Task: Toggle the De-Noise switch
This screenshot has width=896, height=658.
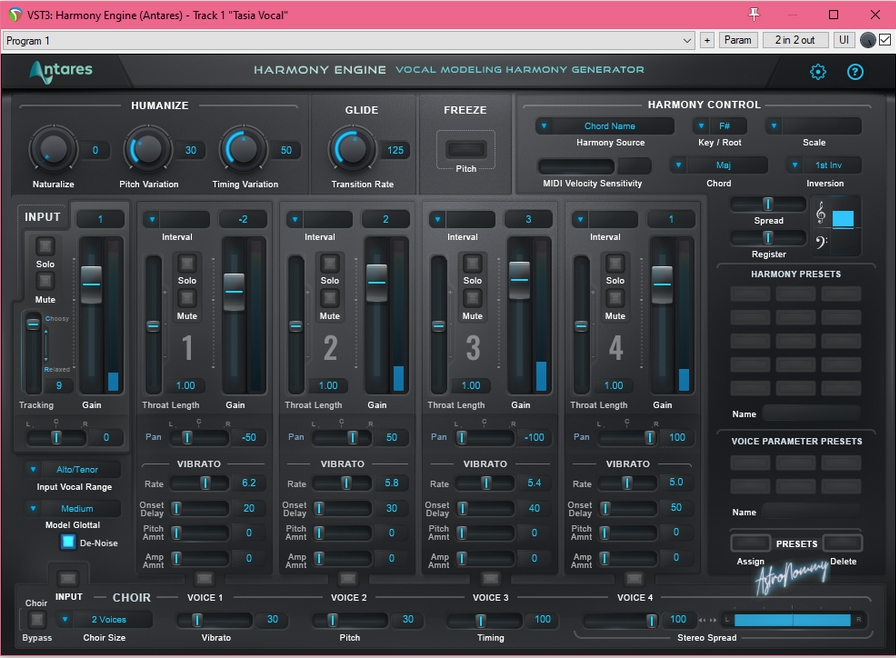Action: (68, 542)
